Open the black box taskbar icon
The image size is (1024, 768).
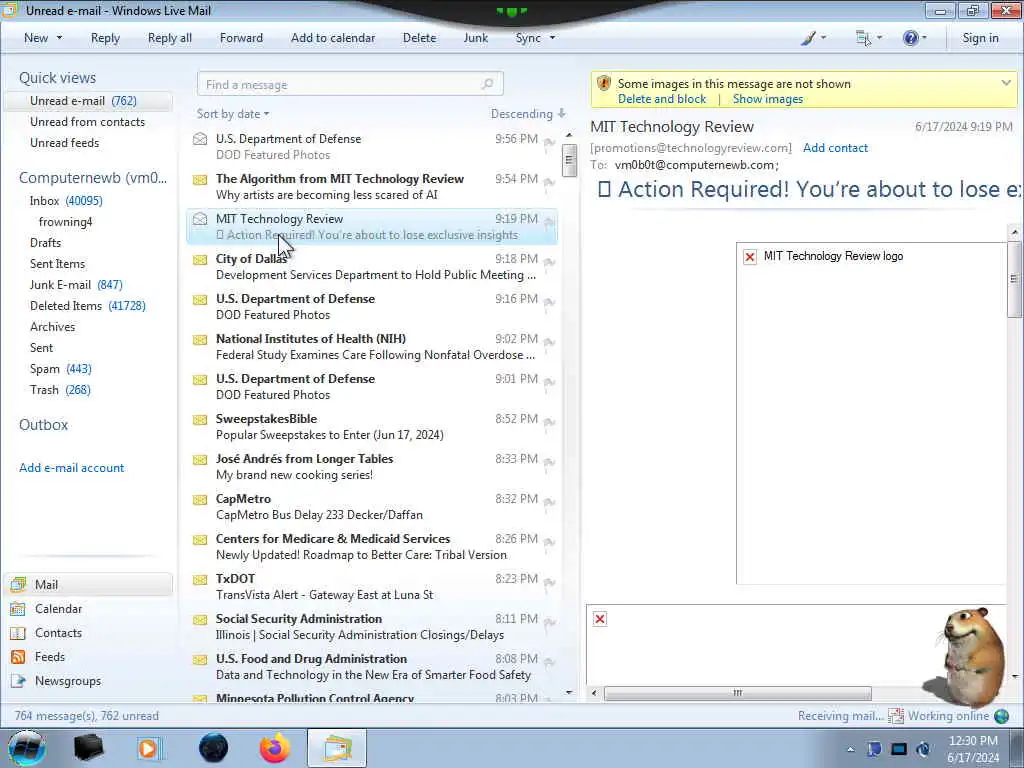point(89,748)
